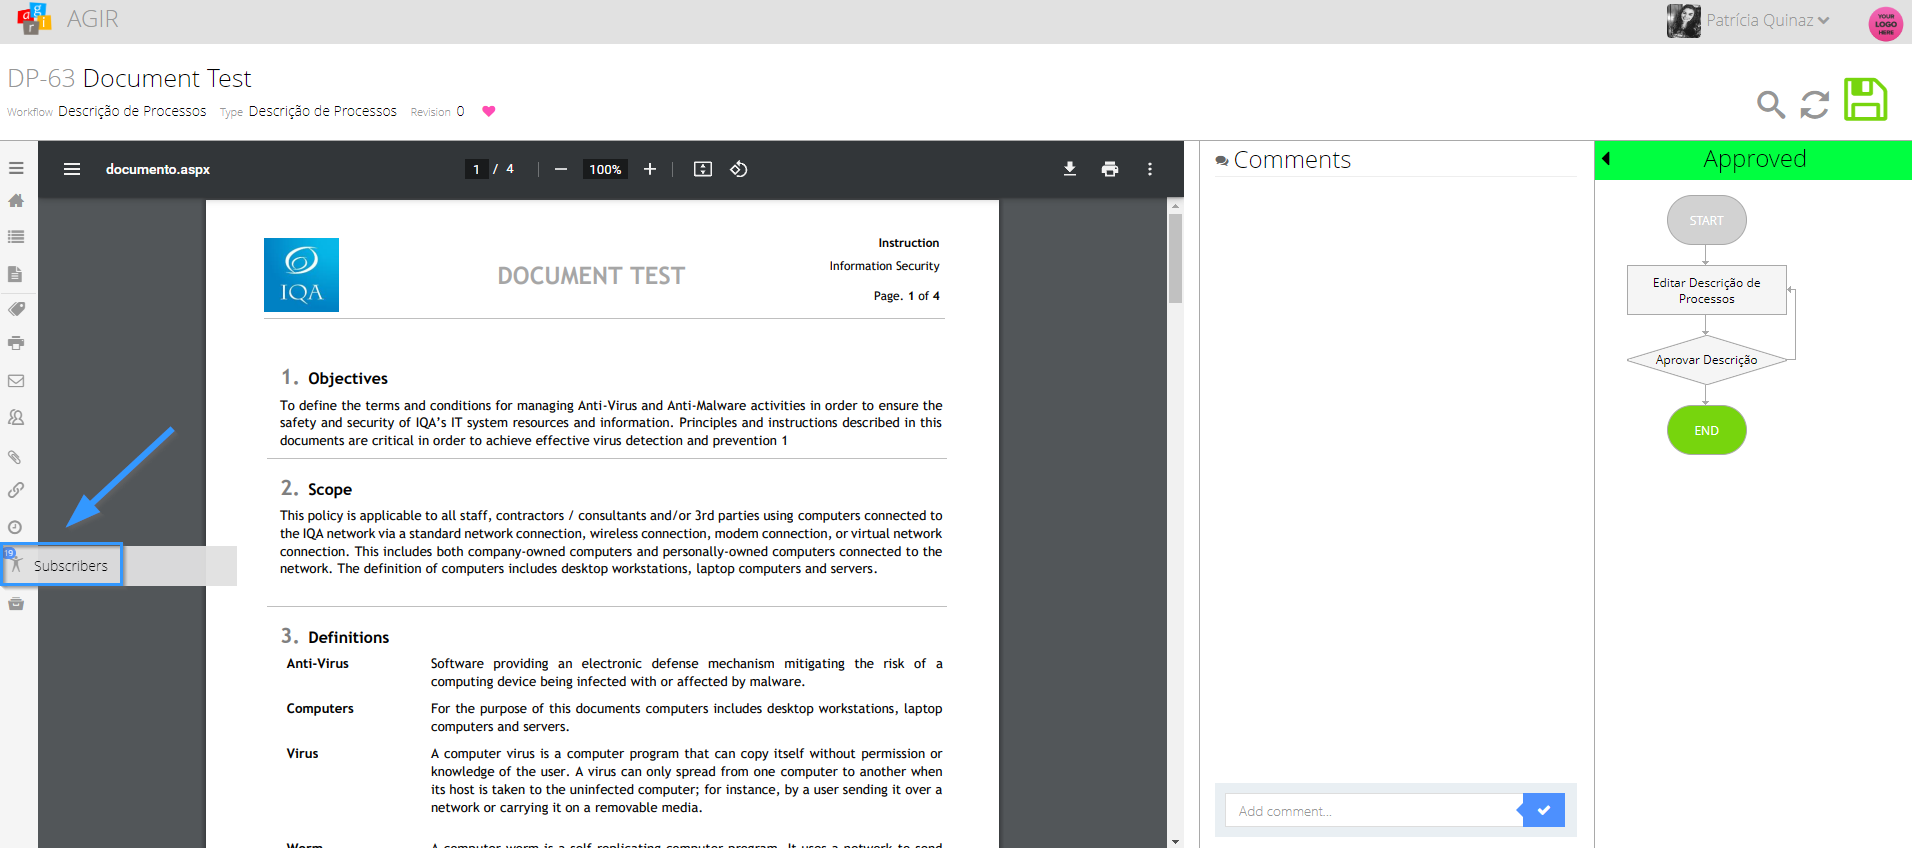
Task: Click the Patrícia Quinaz profile photo
Action: click(x=1684, y=20)
